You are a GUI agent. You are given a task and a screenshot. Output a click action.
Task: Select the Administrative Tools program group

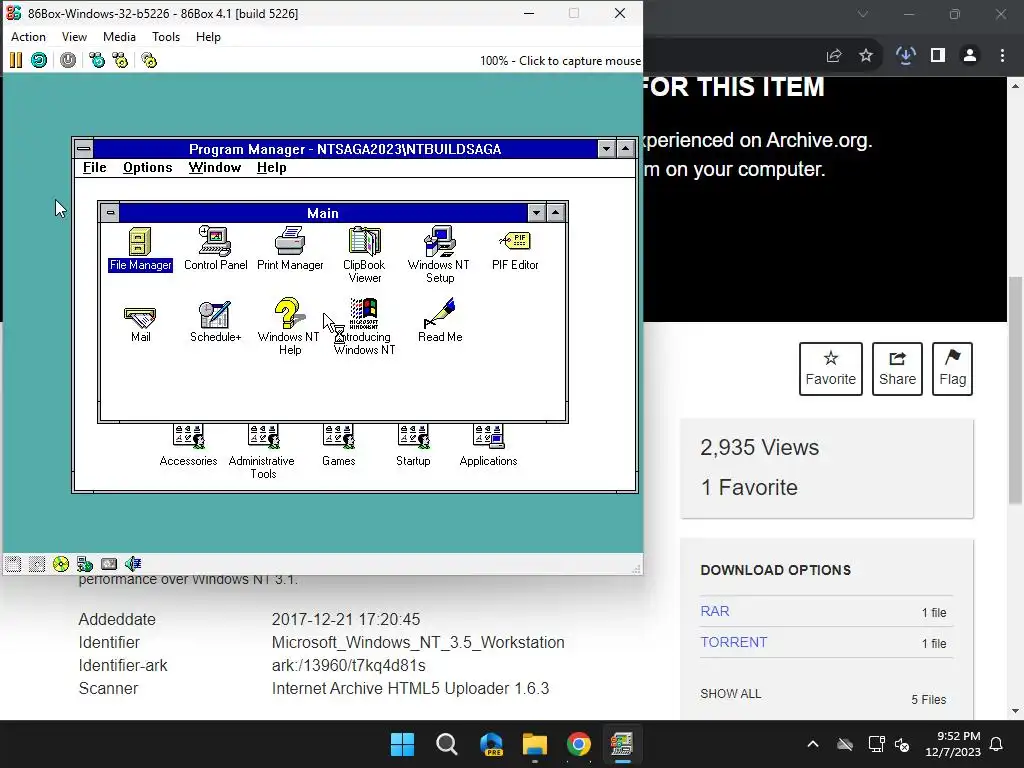pyautogui.click(x=263, y=451)
